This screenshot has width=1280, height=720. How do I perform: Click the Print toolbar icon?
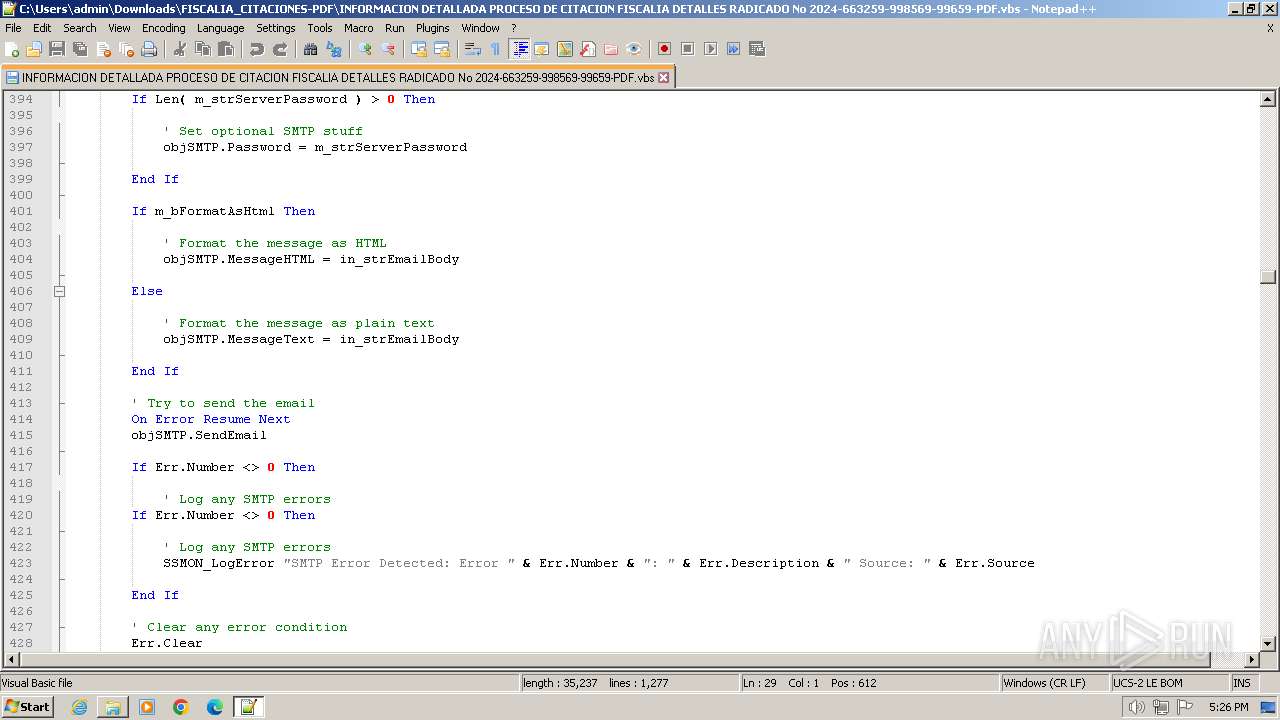pos(149,49)
